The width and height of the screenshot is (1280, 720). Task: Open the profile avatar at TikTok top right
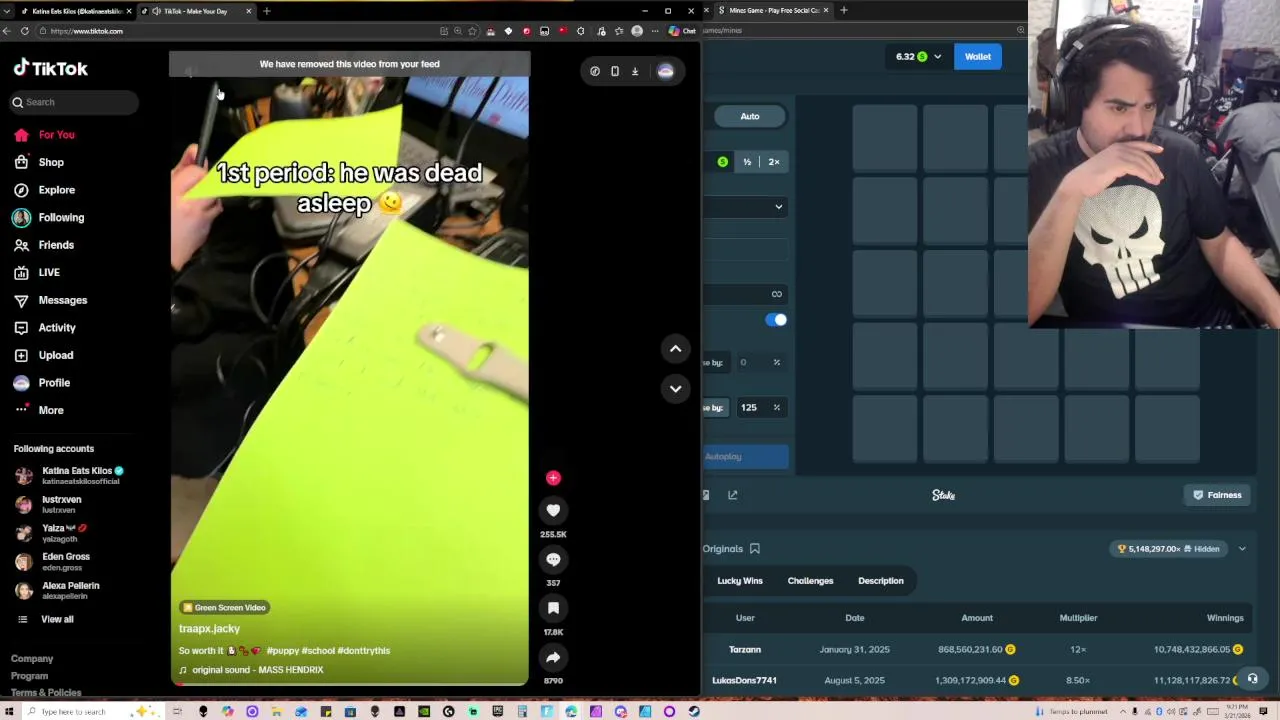665,71
